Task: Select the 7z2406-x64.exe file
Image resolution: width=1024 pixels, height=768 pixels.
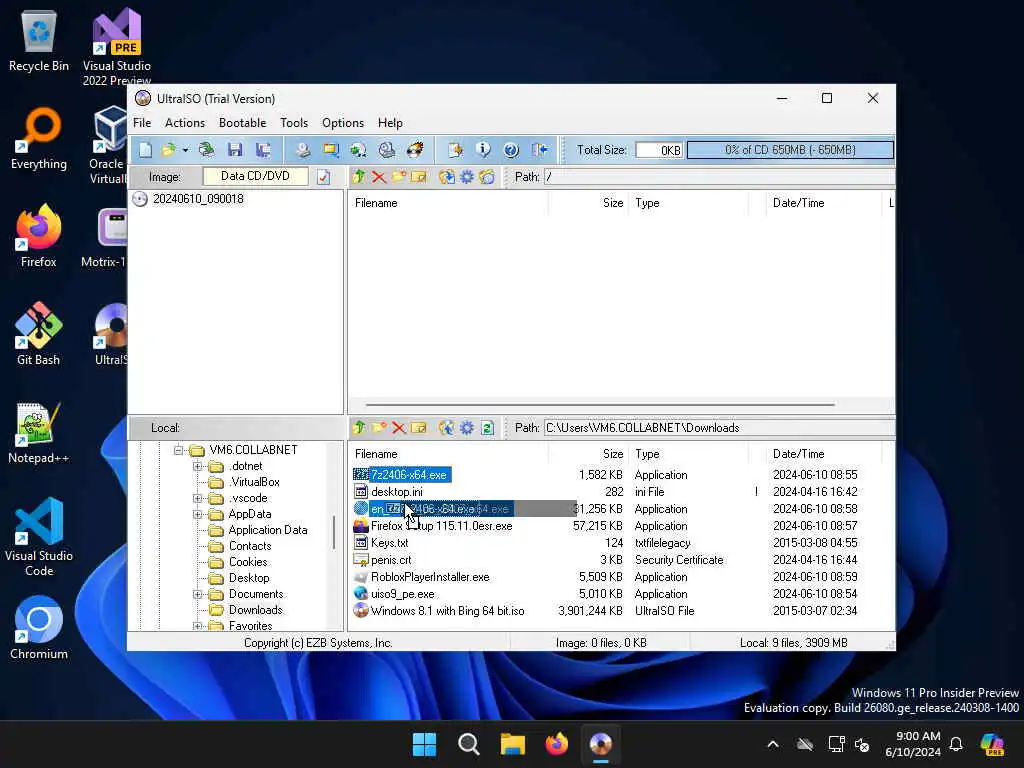Action: [409, 475]
